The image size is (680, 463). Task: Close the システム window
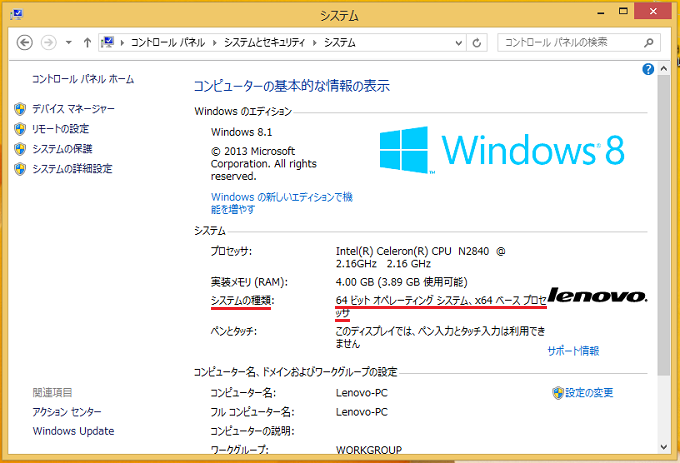653,11
